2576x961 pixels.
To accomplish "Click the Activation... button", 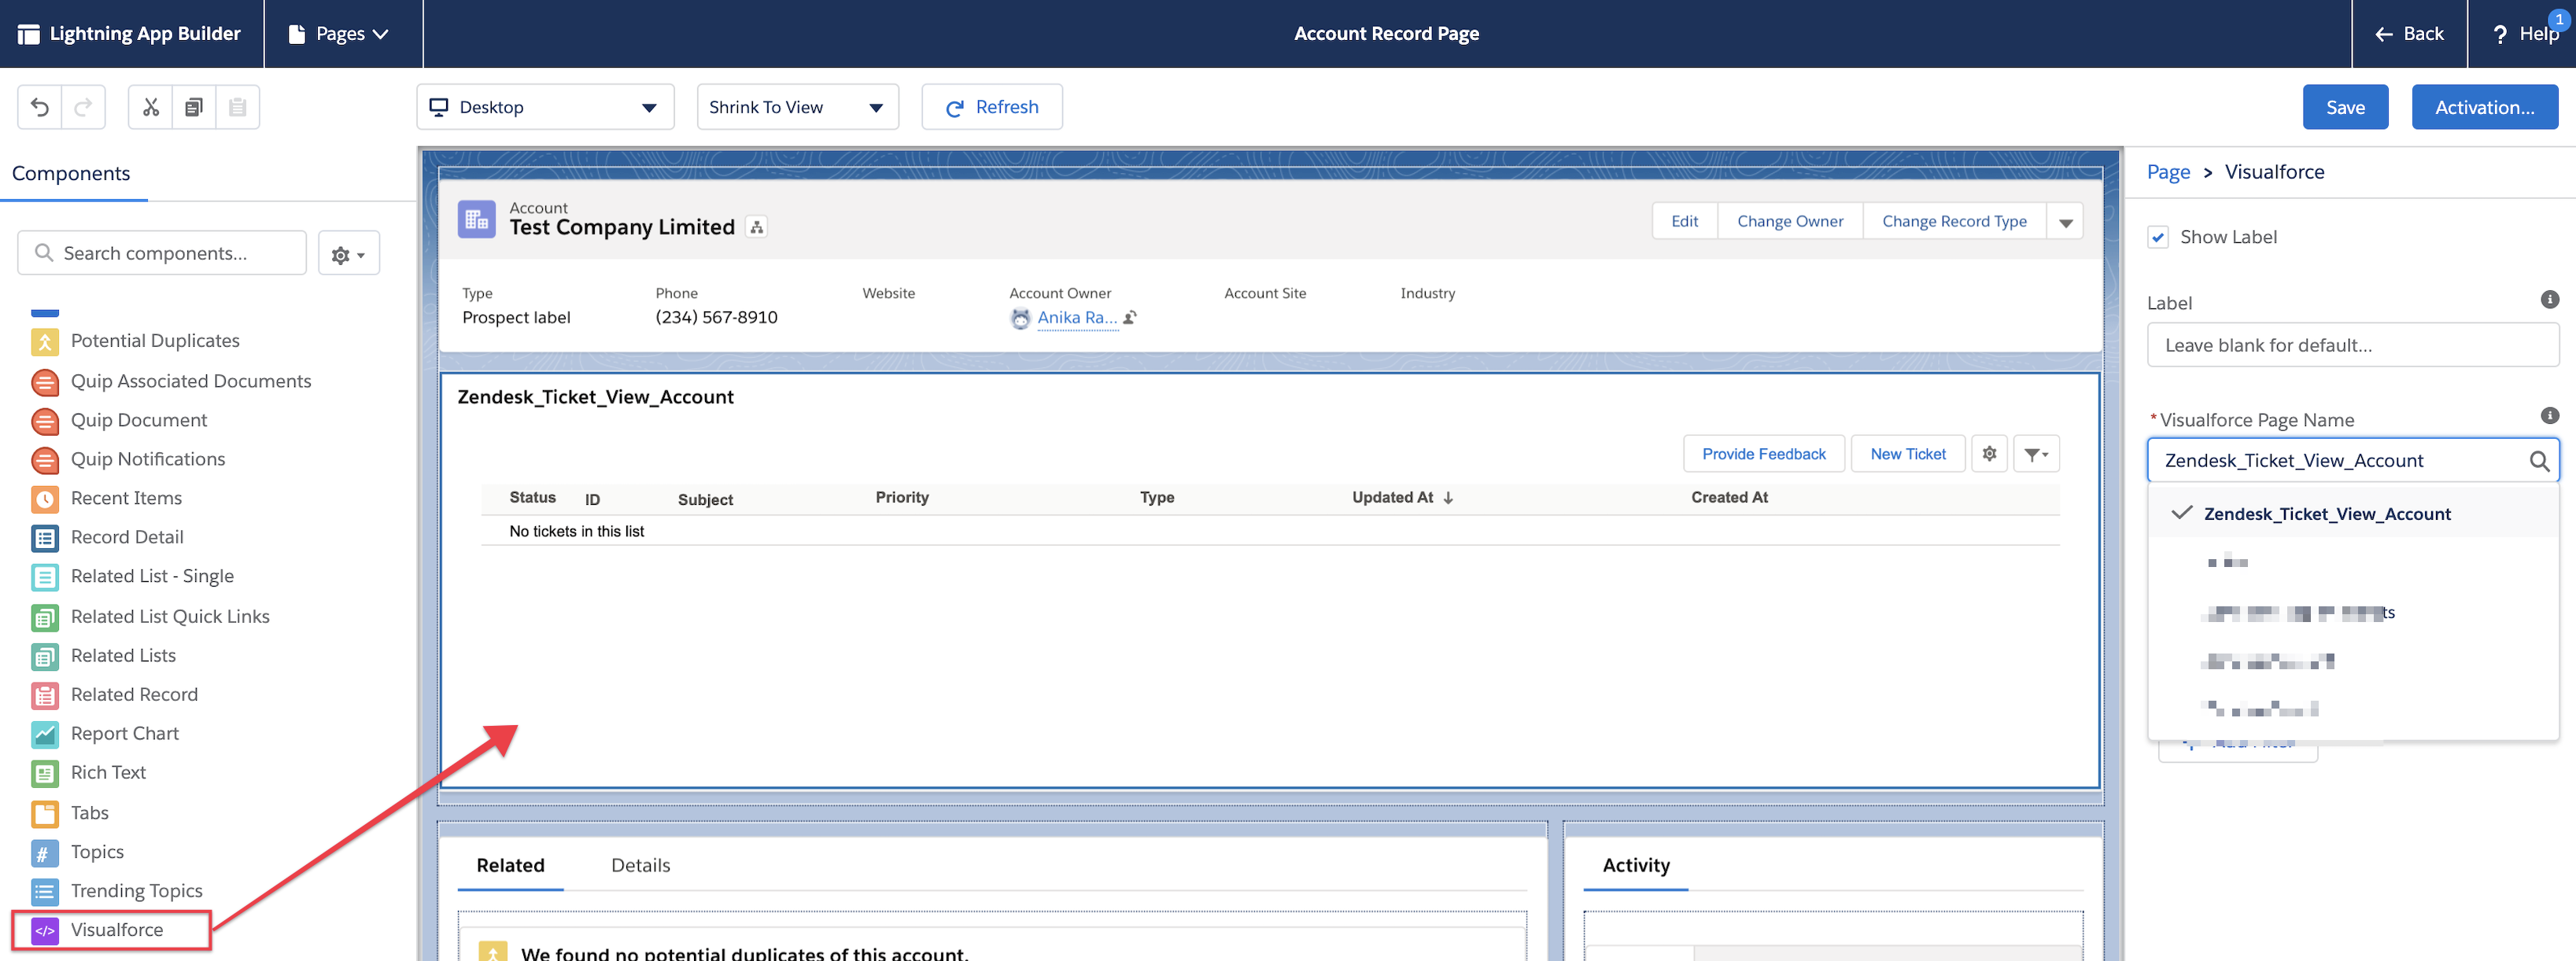I will pyautogui.click(x=2484, y=107).
